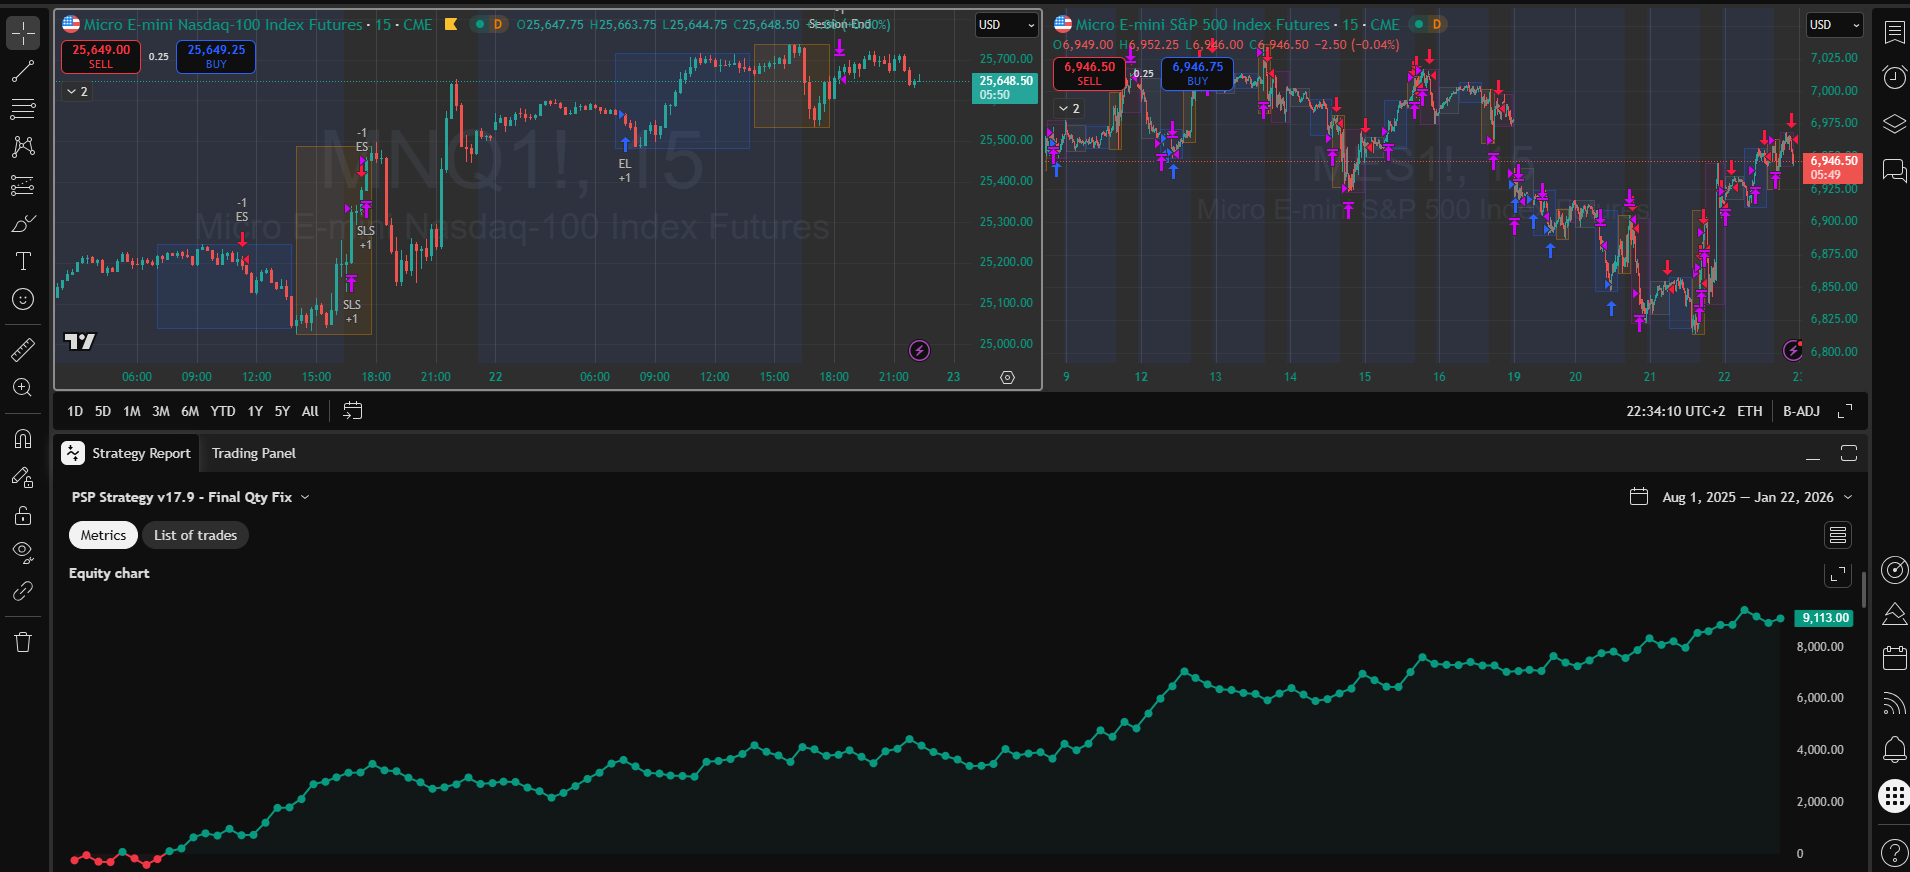Toggle the B-ADJ back-adjustment setting
Viewport: 1910px width, 872px height.
1801,411
